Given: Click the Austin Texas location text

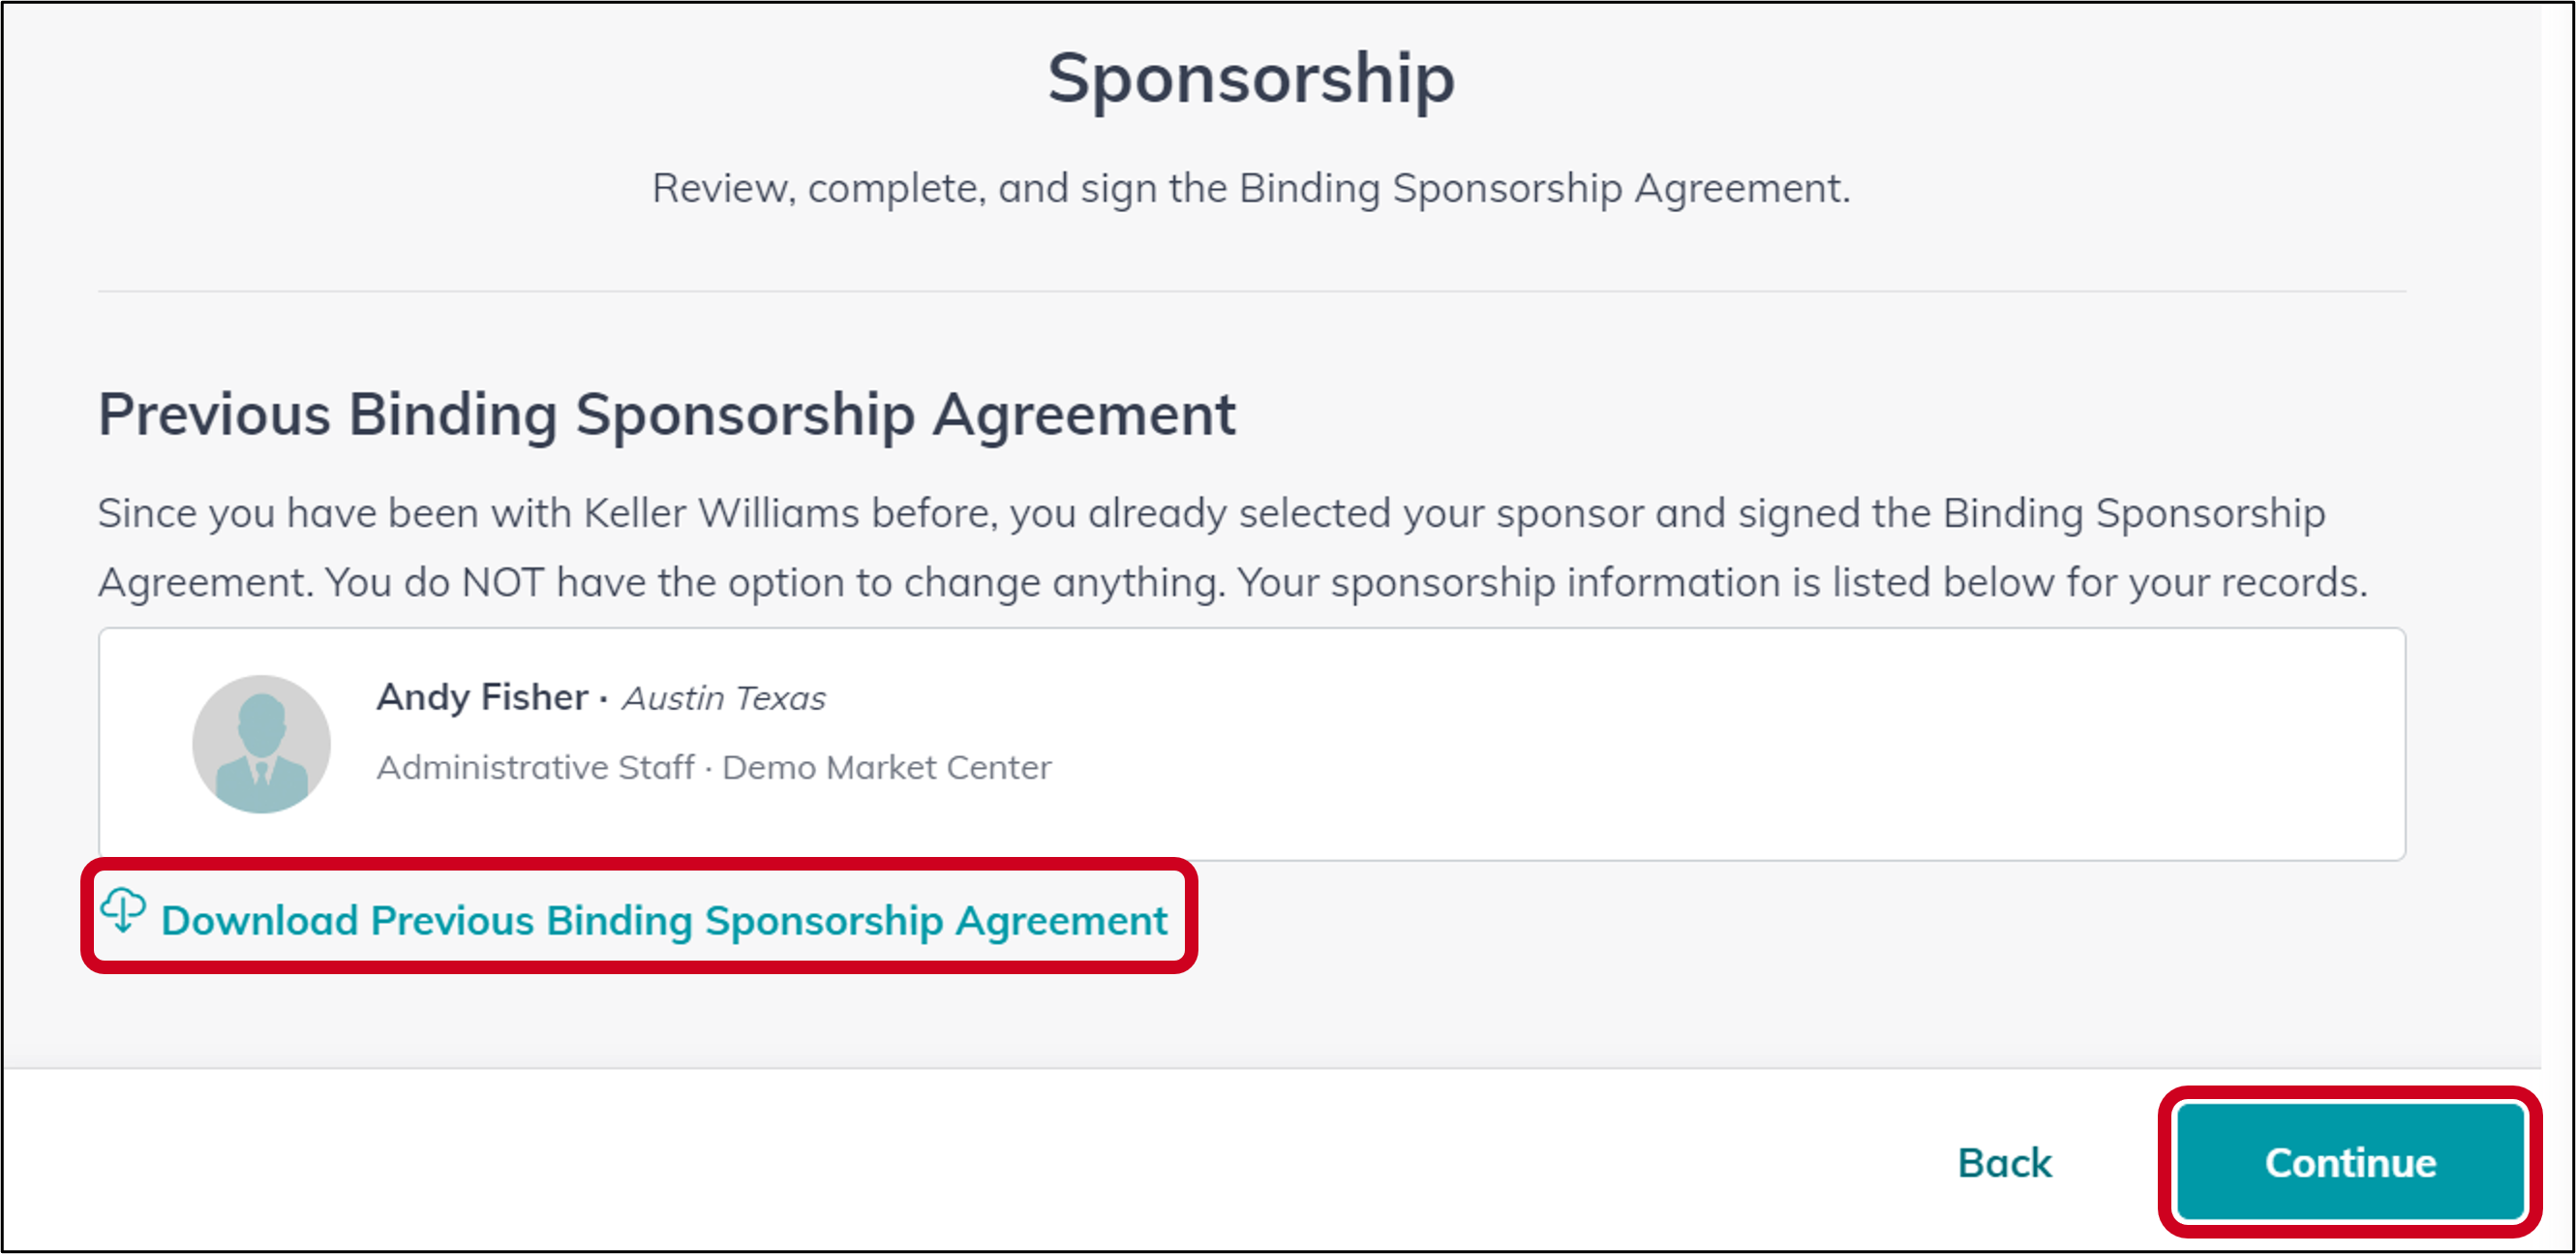Looking at the screenshot, I should [723, 698].
